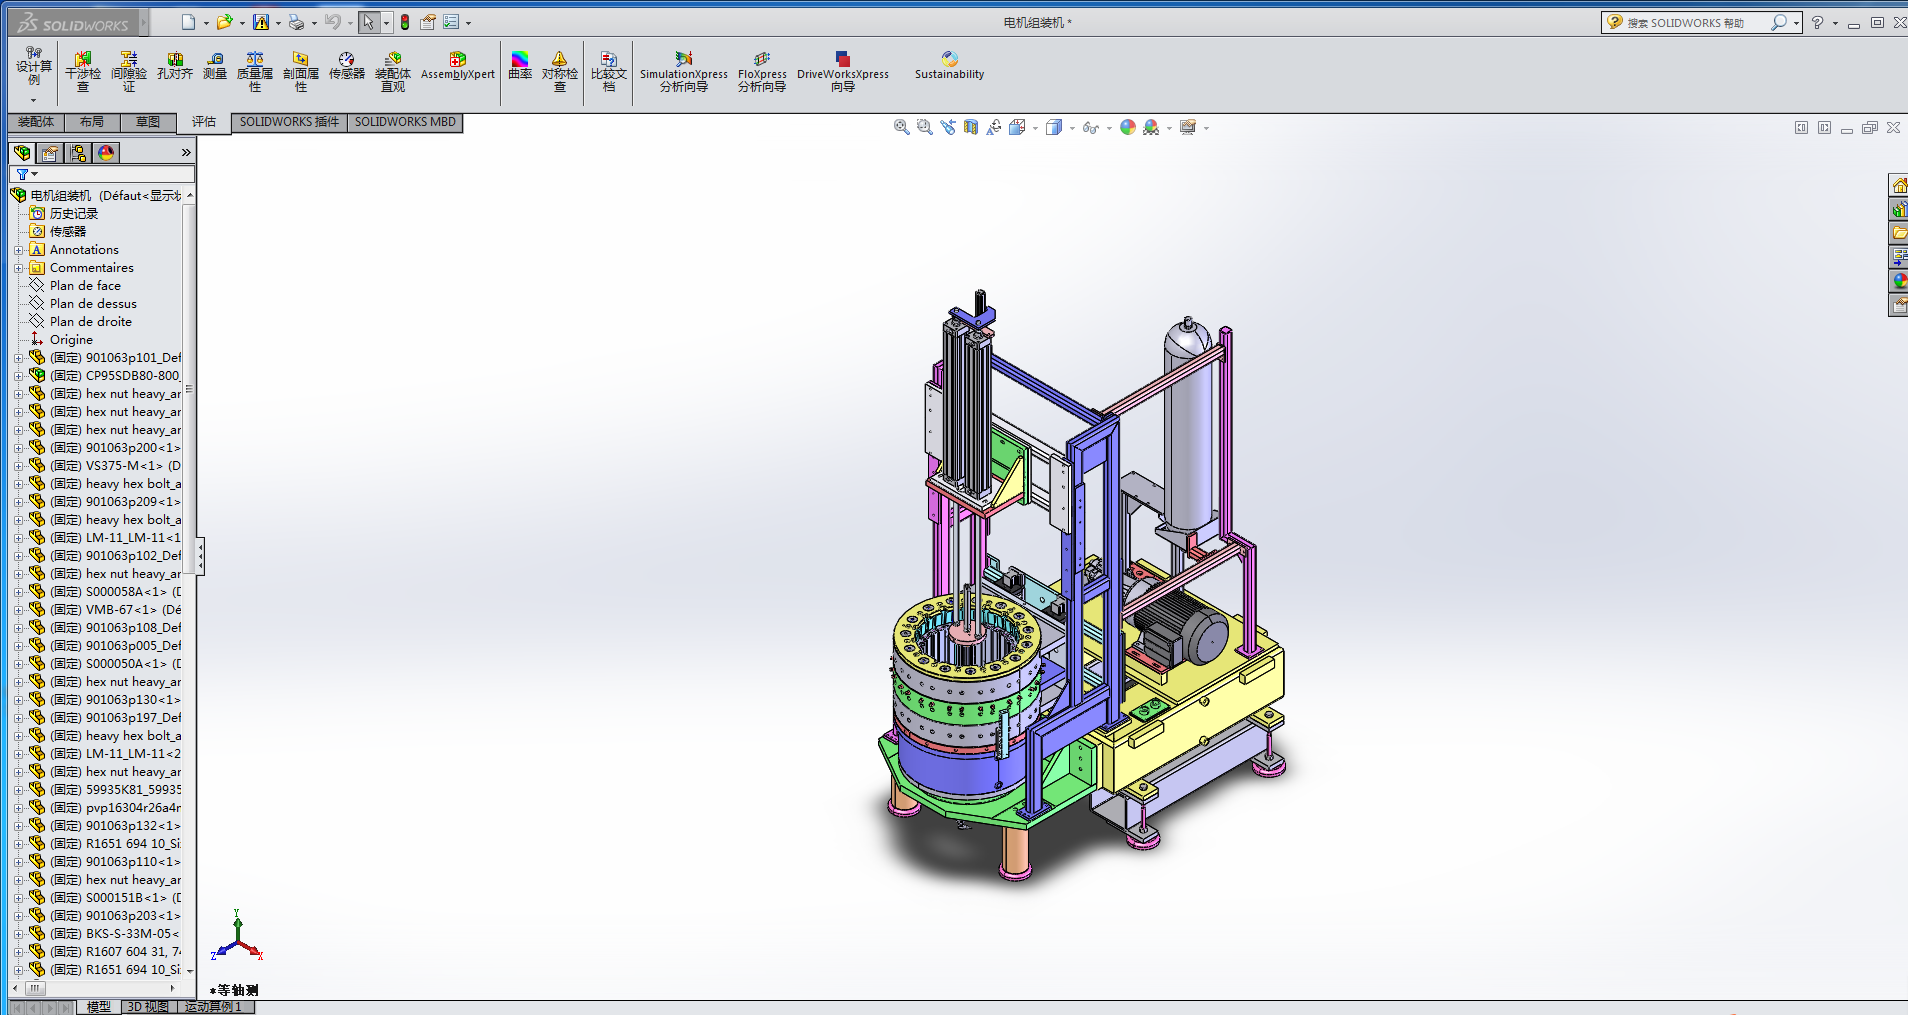Expand the Annotations tree node
The width and height of the screenshot is (1908, 1015).
[18, 250]
